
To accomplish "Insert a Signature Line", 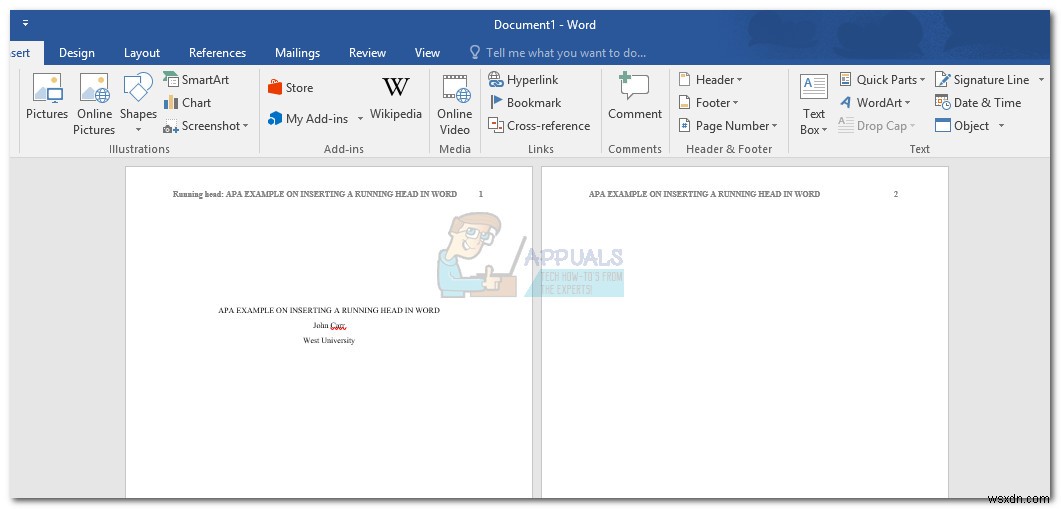I will click(983, 80).
